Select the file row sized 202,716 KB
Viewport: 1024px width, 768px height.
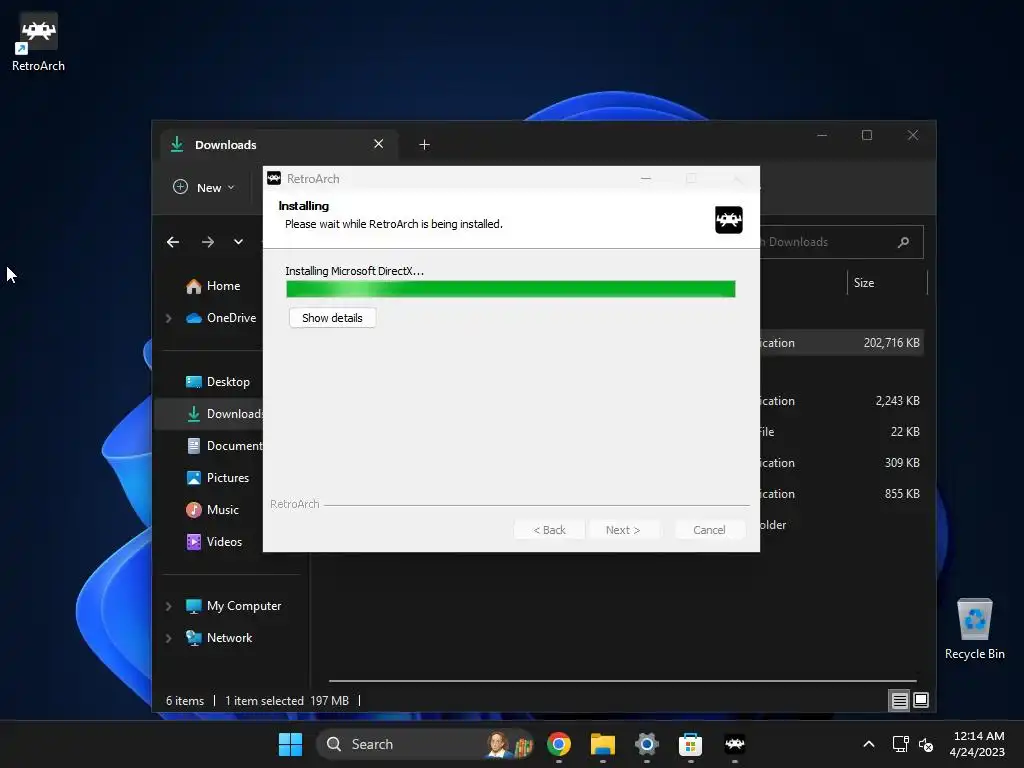(841, 343)
